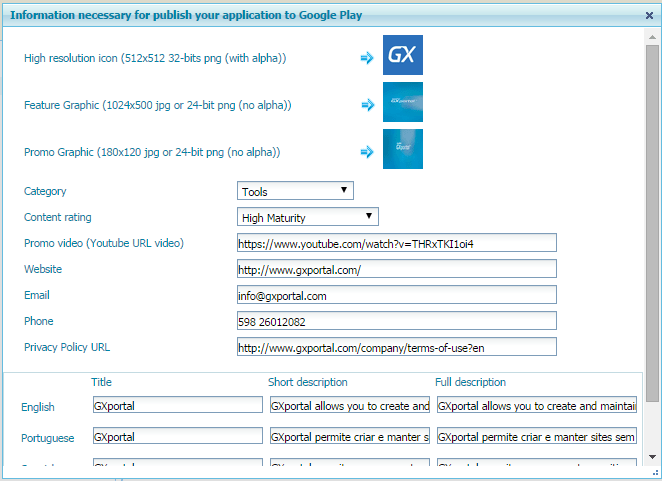
Task: Expand the Content rating High Maturity dropdown
Action: (308, 217)
